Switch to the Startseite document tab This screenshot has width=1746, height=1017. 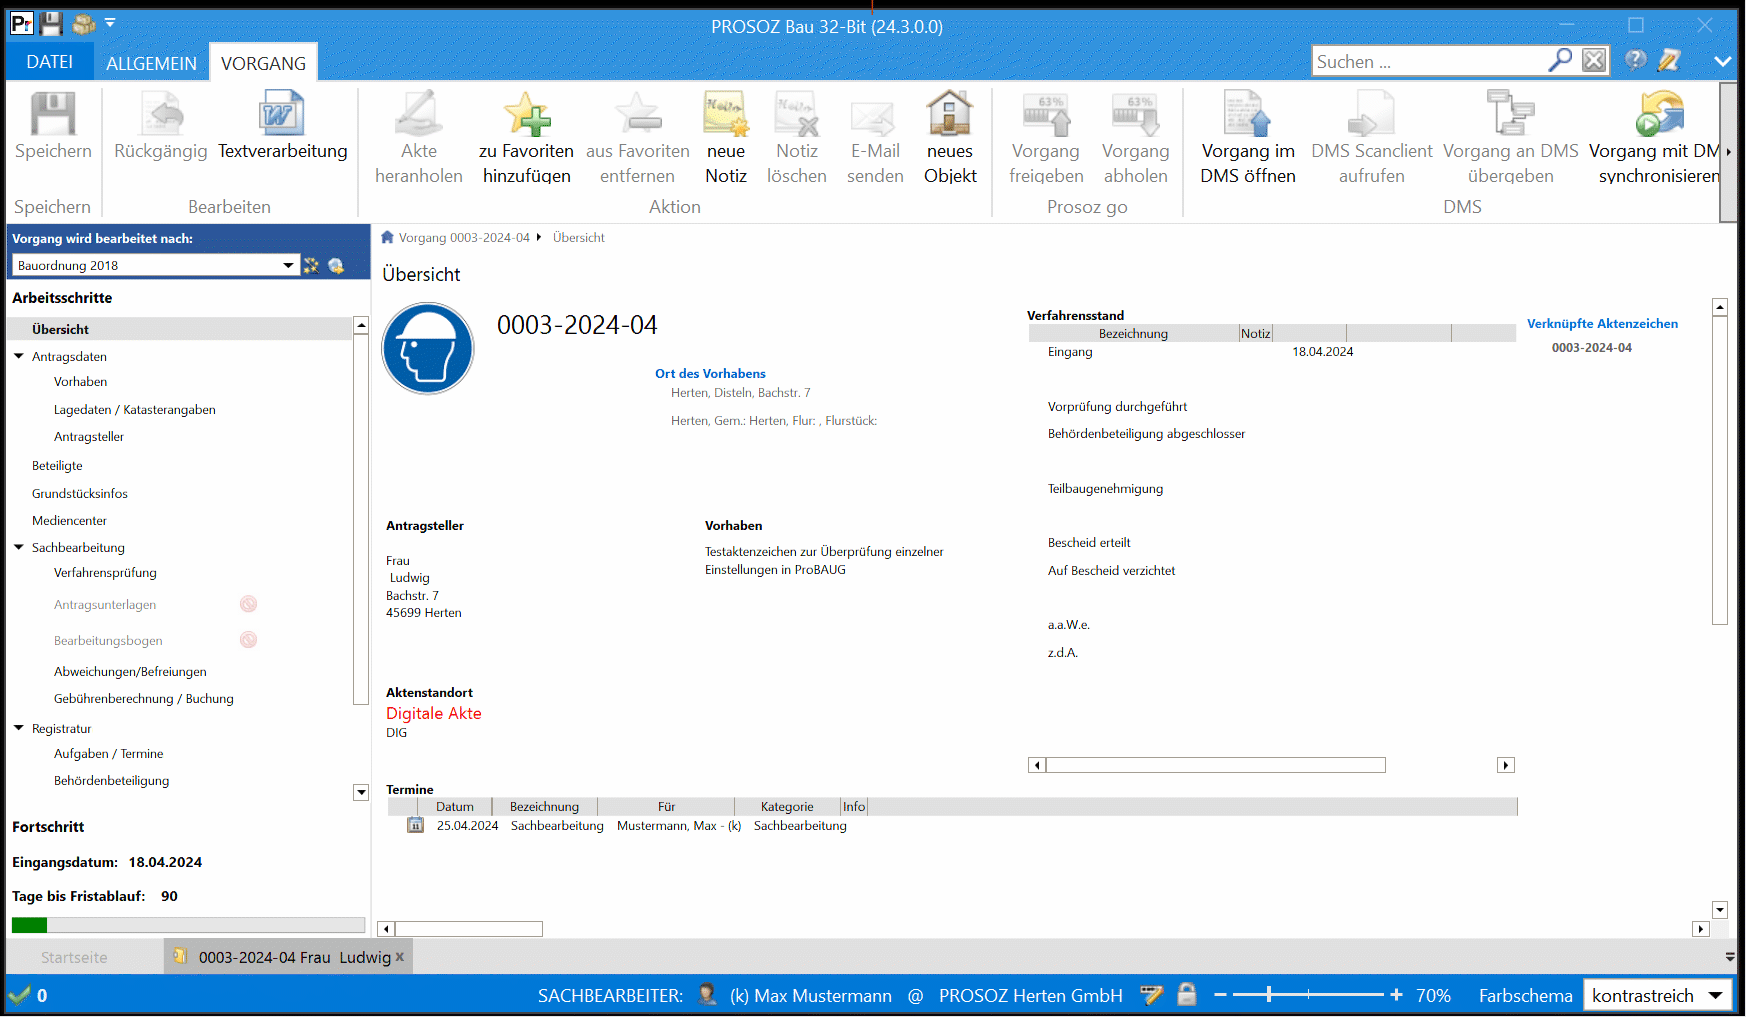(74, 957)
